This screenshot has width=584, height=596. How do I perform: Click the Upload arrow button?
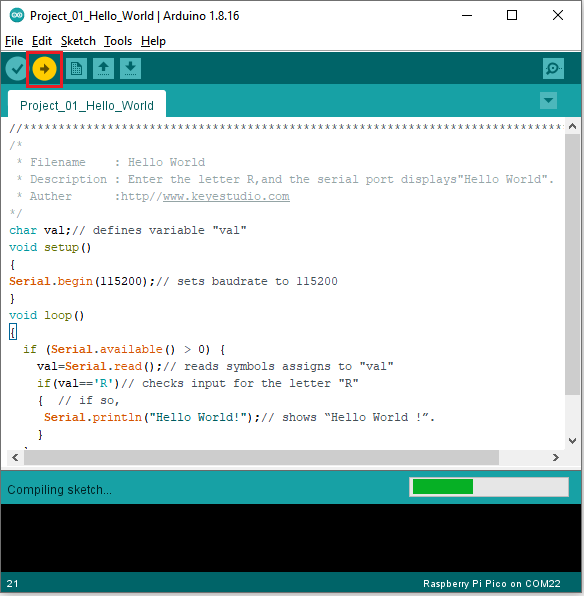[44, 69]
